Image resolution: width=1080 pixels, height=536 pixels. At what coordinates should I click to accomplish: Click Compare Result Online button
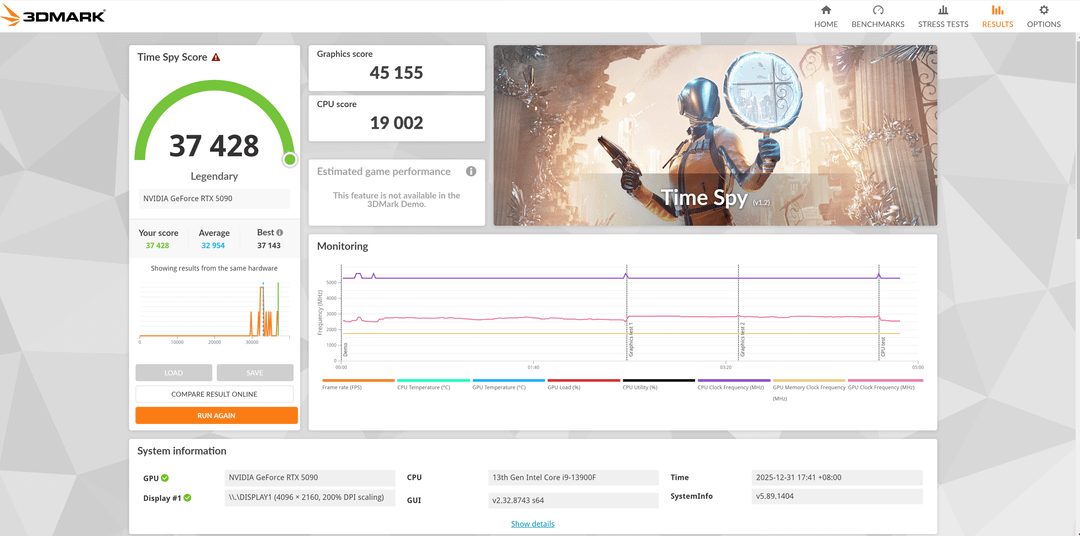click(214, 394)
